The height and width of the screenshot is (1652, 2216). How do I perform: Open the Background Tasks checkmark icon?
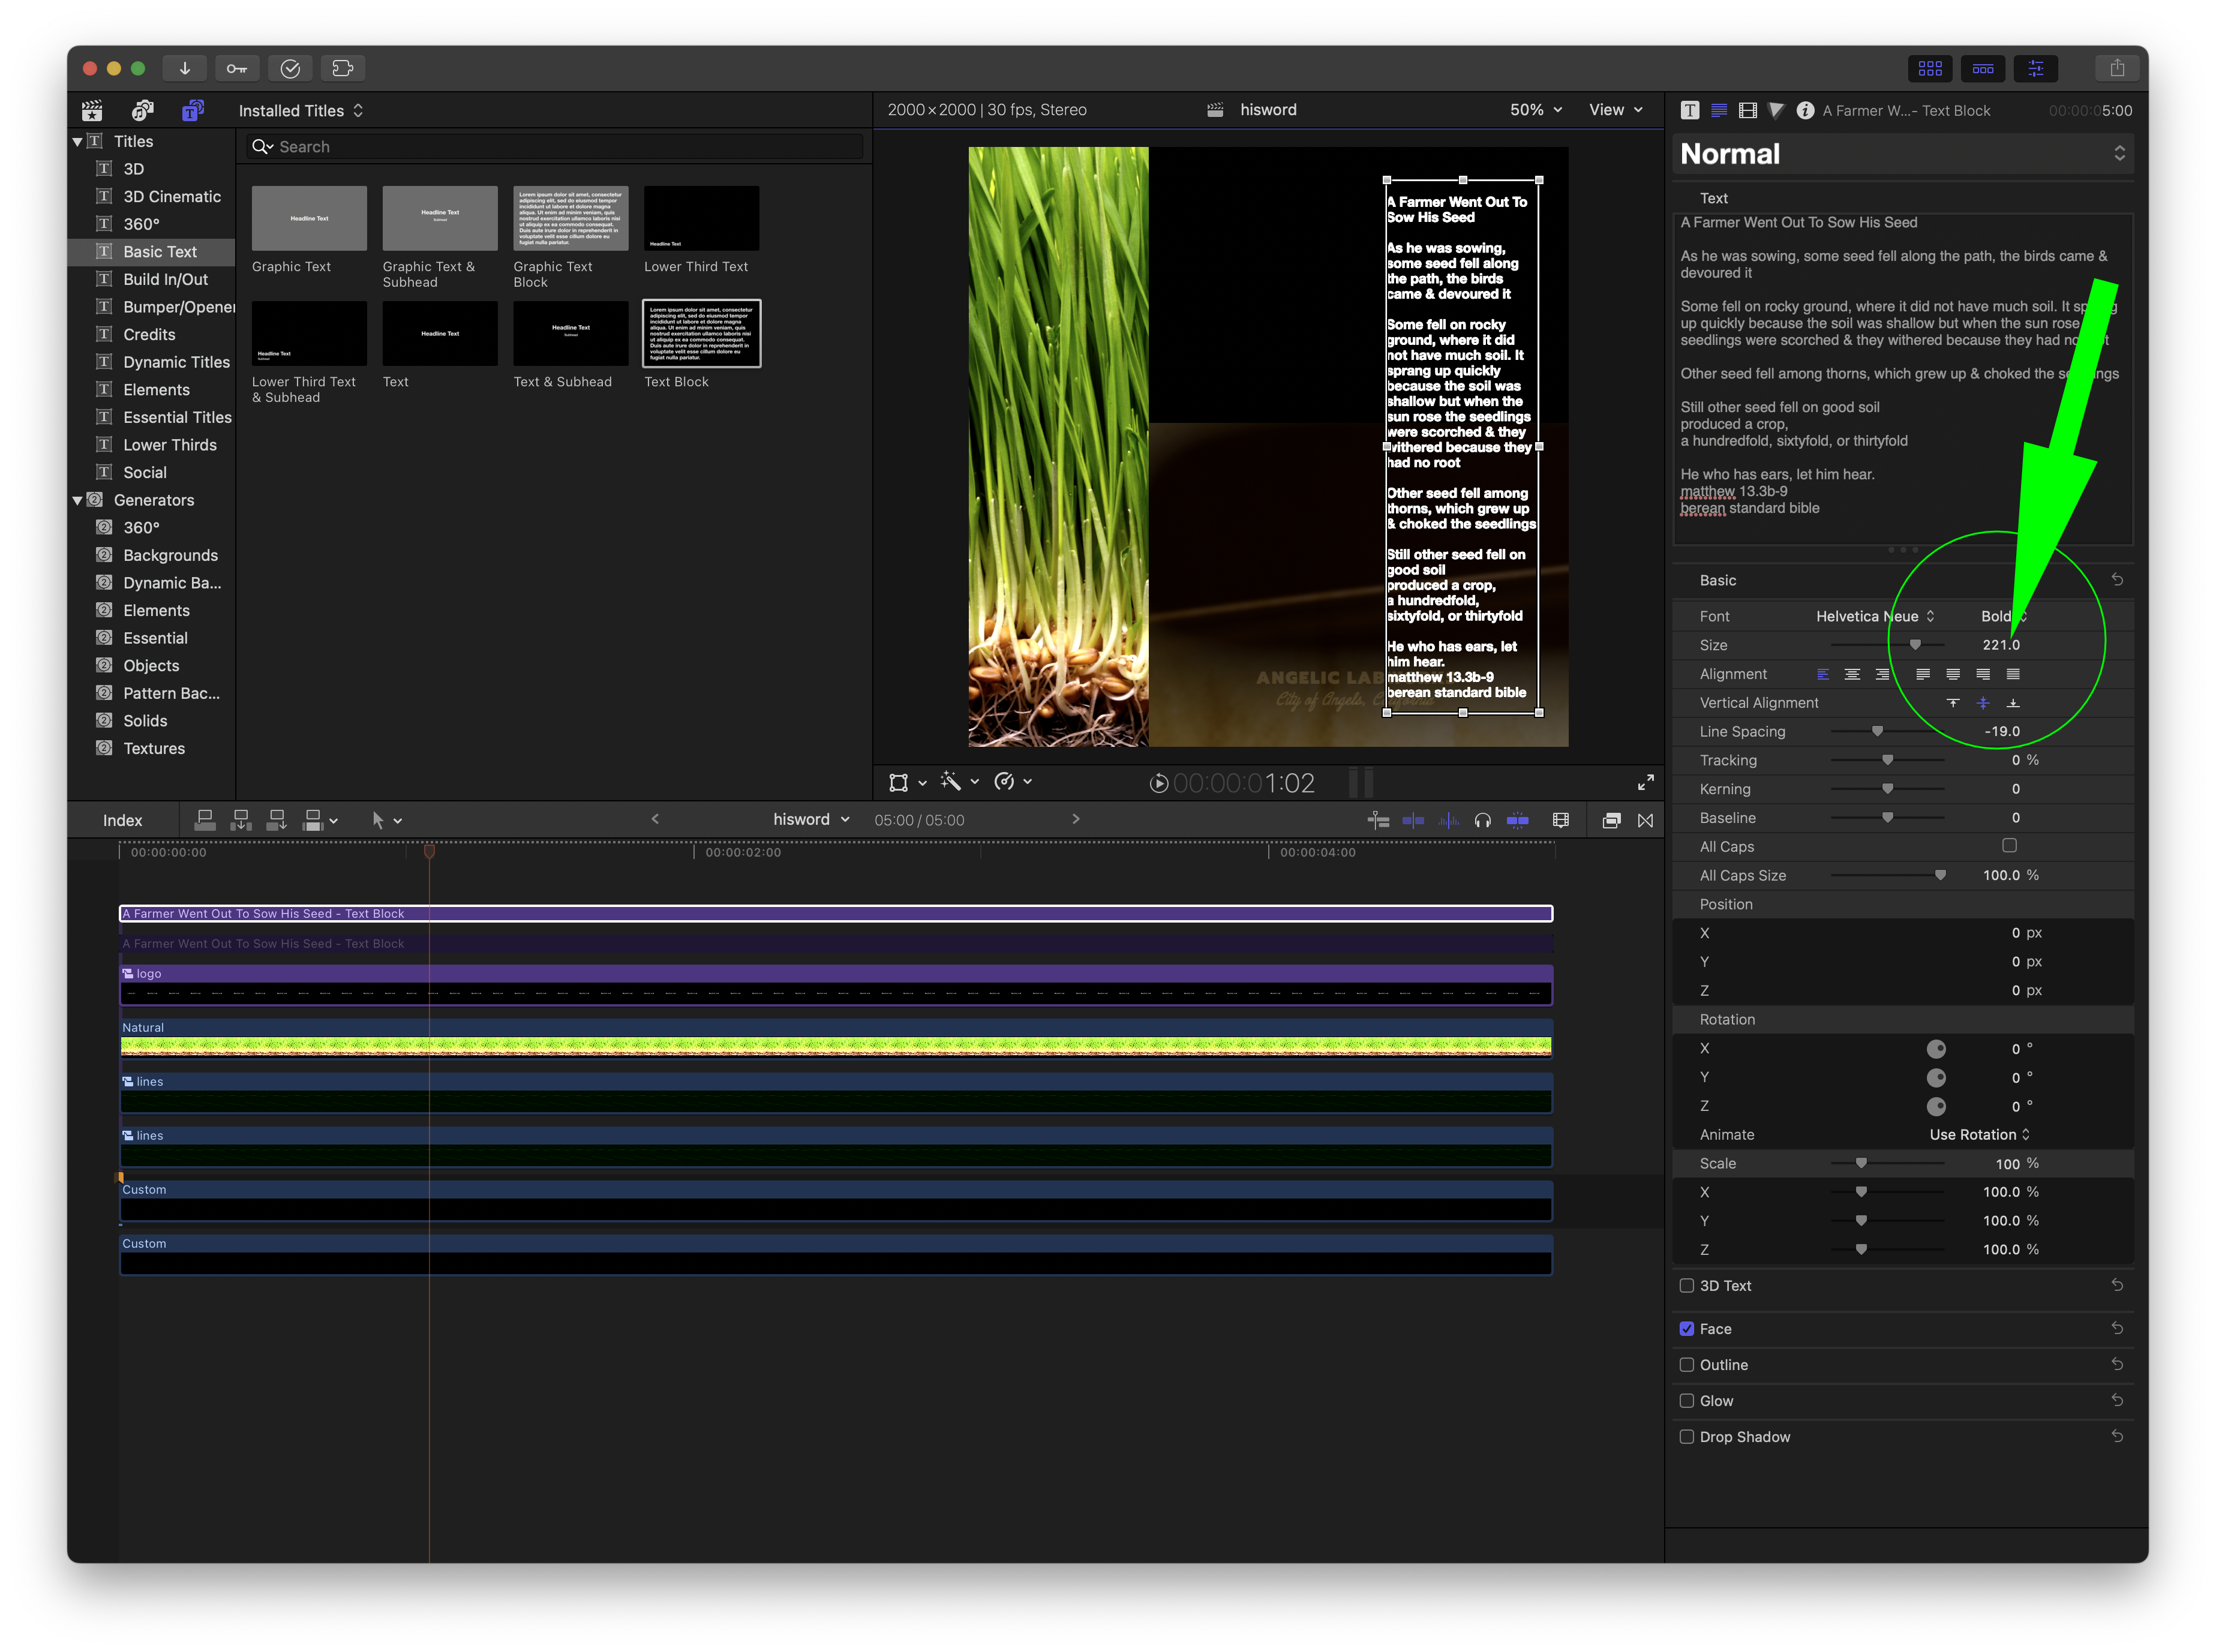tap(290, 68)
